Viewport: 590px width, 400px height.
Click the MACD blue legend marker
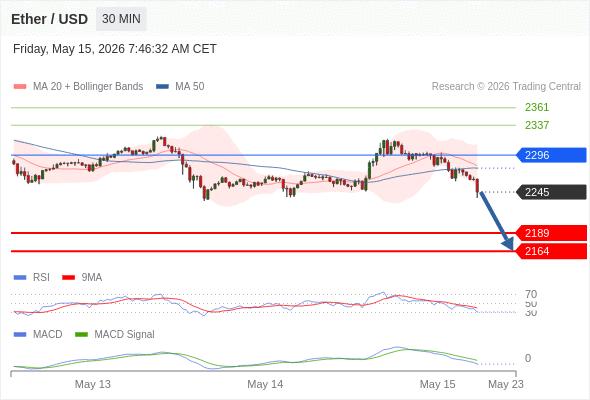pyautogui.click(x=20, y=335)
